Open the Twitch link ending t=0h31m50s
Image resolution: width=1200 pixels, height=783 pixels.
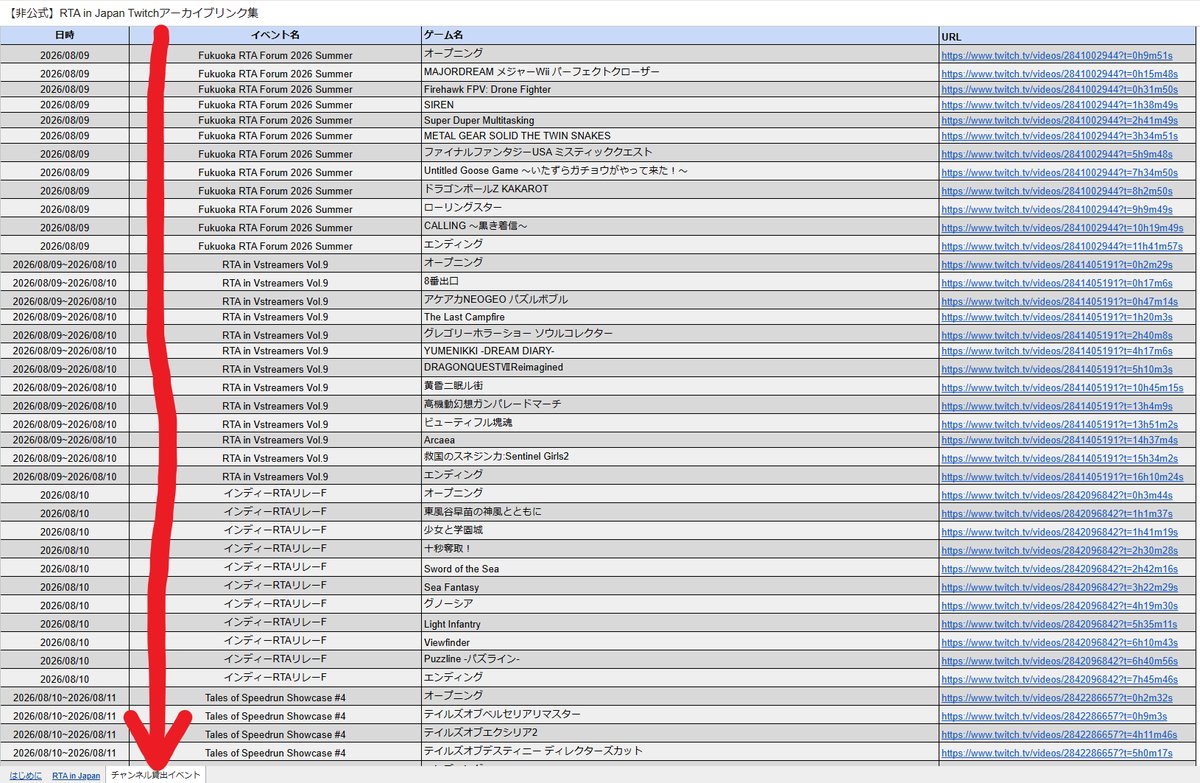tap(1059, 90)
